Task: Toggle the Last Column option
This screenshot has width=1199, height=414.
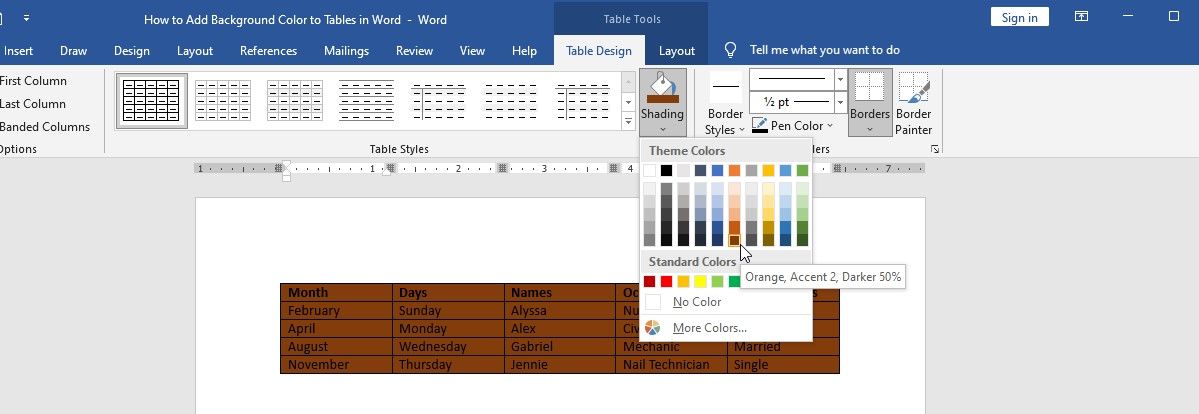Action: pos(33,104)
